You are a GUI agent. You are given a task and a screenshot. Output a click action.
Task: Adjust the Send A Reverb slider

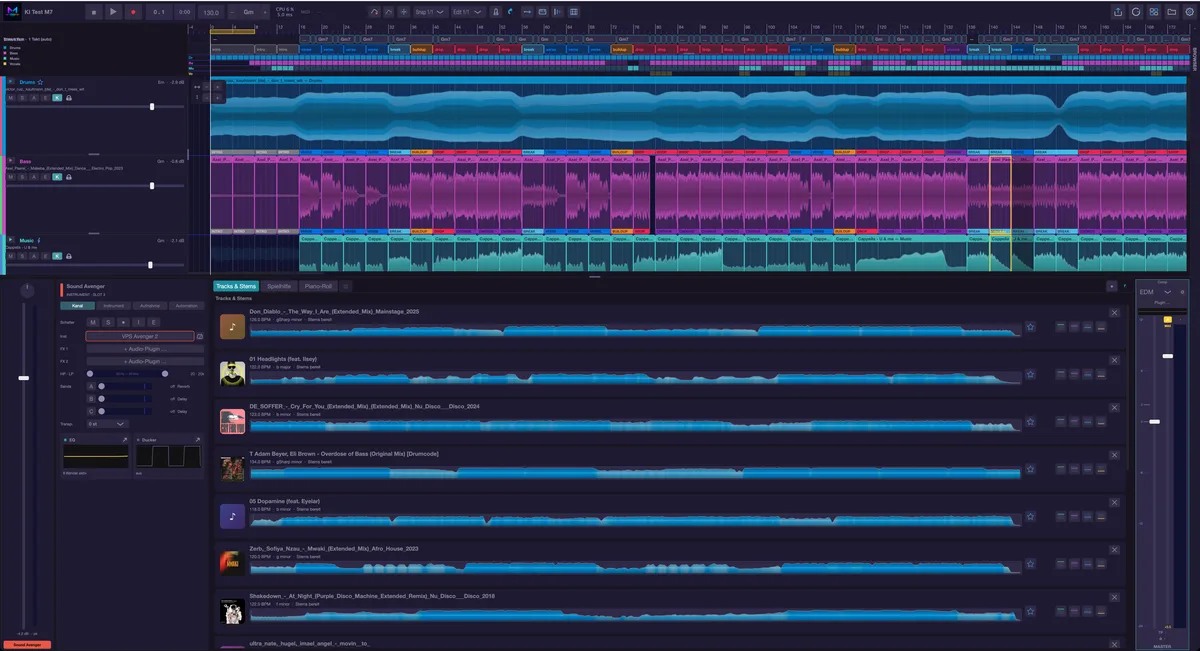(124, 385)
